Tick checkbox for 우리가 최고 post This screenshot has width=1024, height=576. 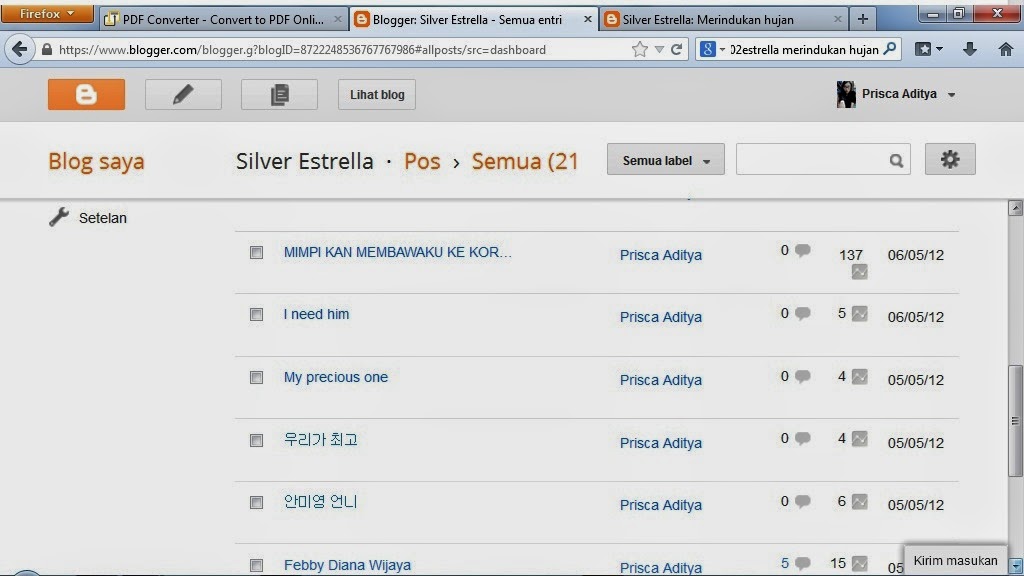tap(256, 440)
